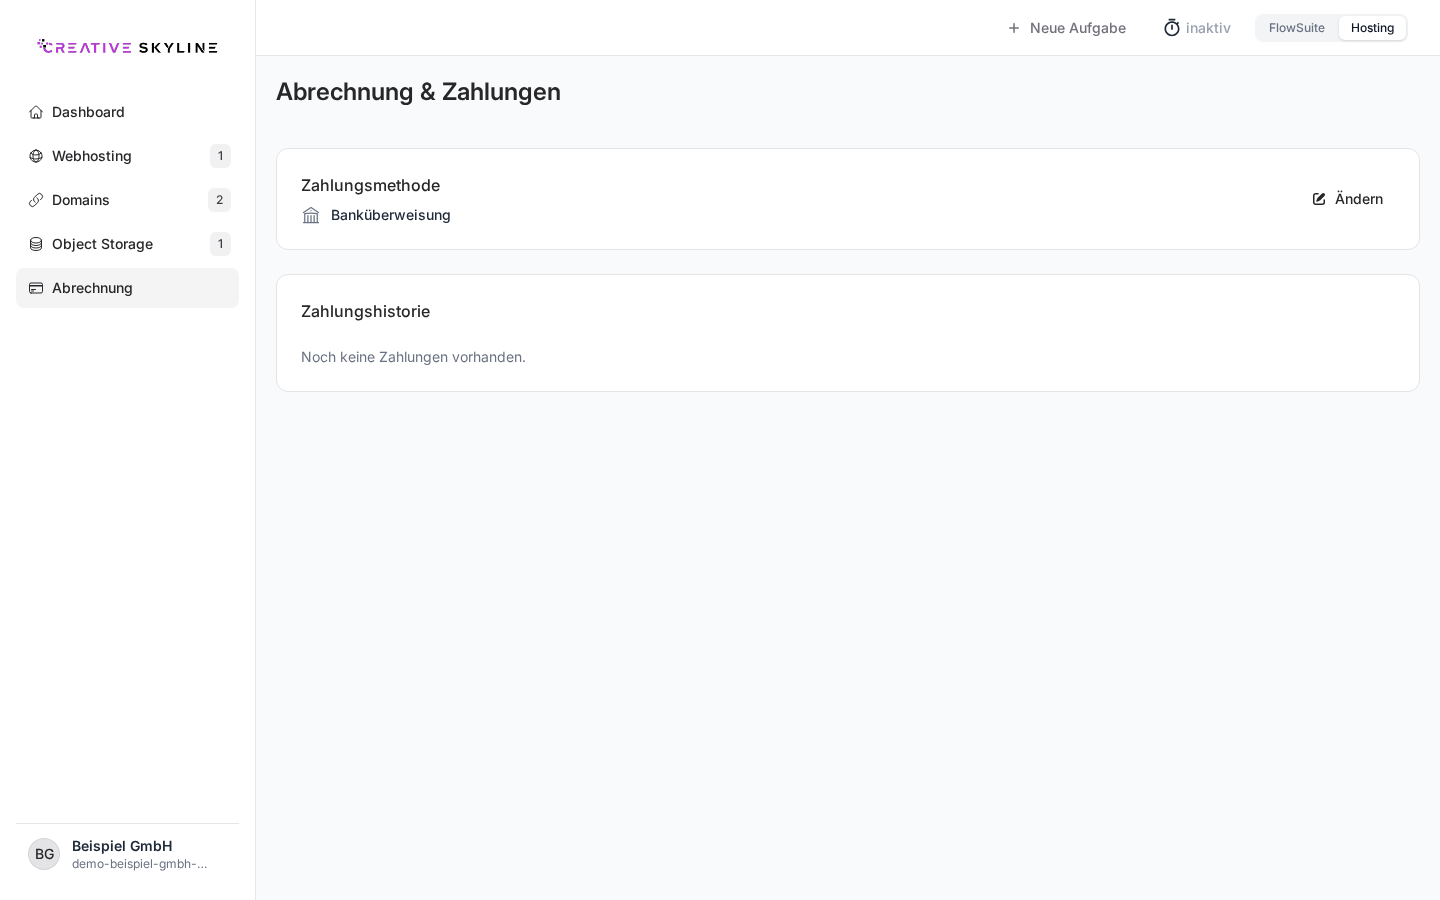Click the stopwatch timer icon

(x=1172, y=28)
